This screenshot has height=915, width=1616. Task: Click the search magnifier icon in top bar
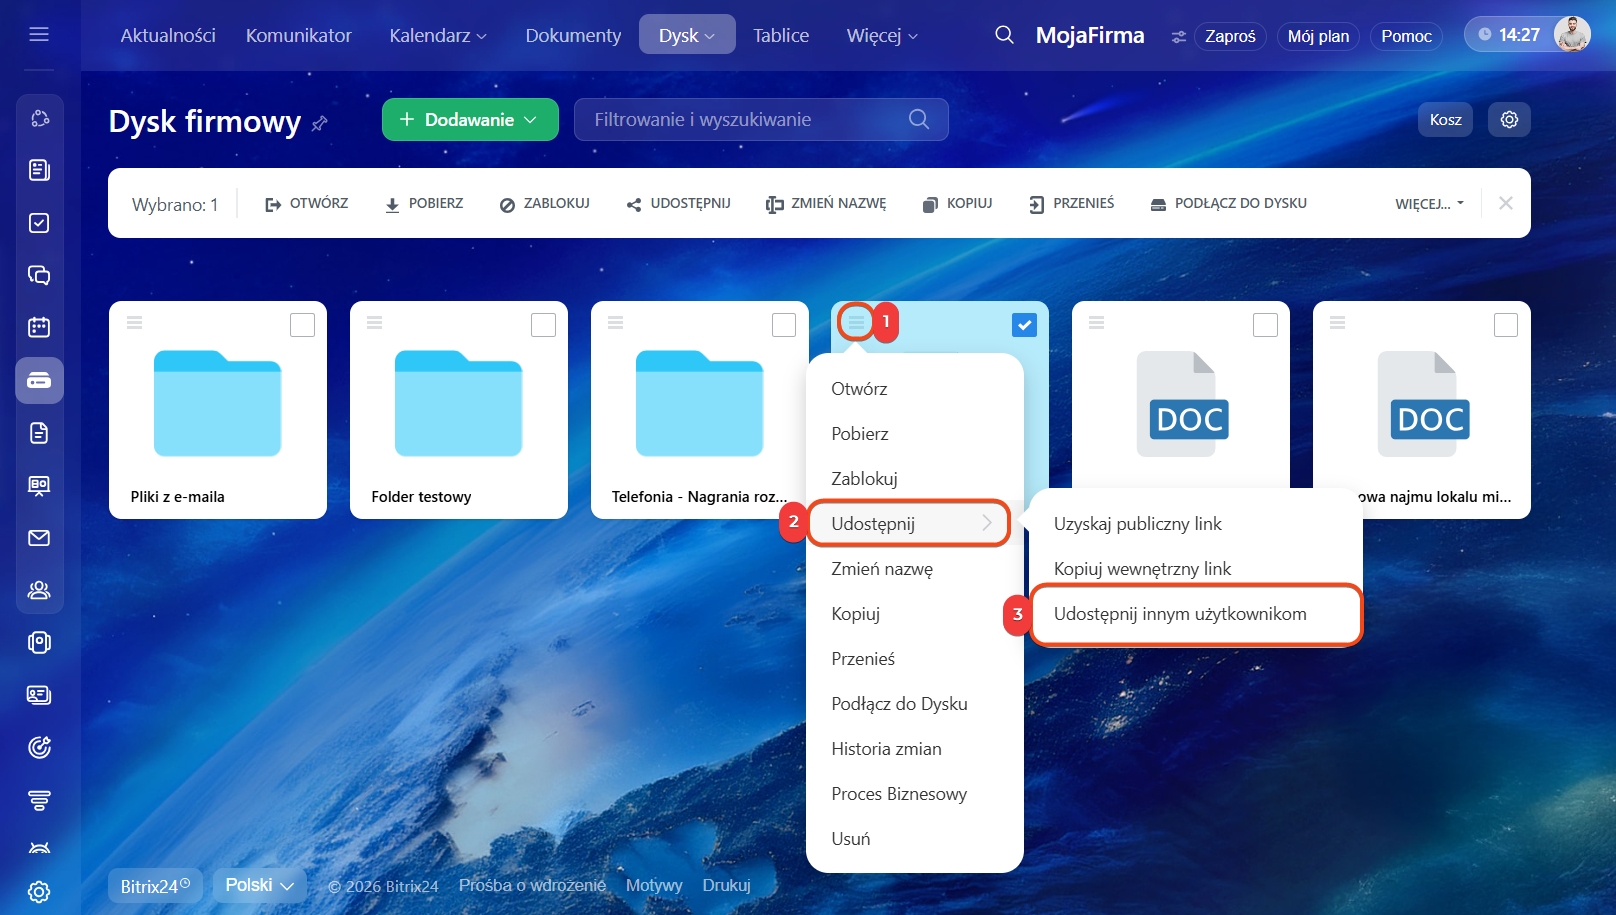(x=1004, y=35)
